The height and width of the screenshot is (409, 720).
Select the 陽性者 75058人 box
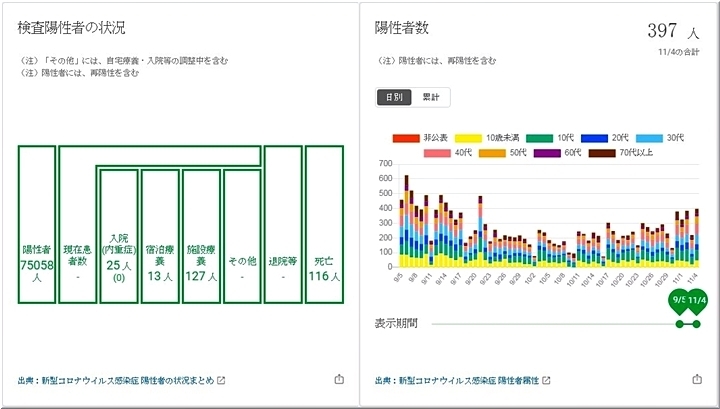(x=37, y=224)
